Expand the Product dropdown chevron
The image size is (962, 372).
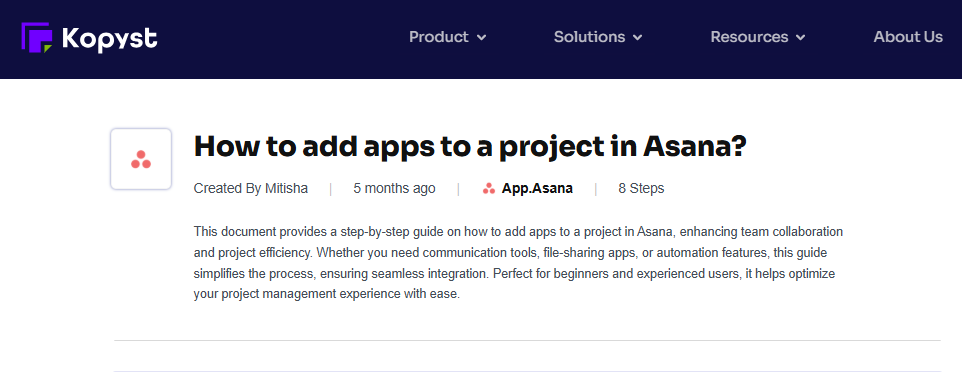482,37
